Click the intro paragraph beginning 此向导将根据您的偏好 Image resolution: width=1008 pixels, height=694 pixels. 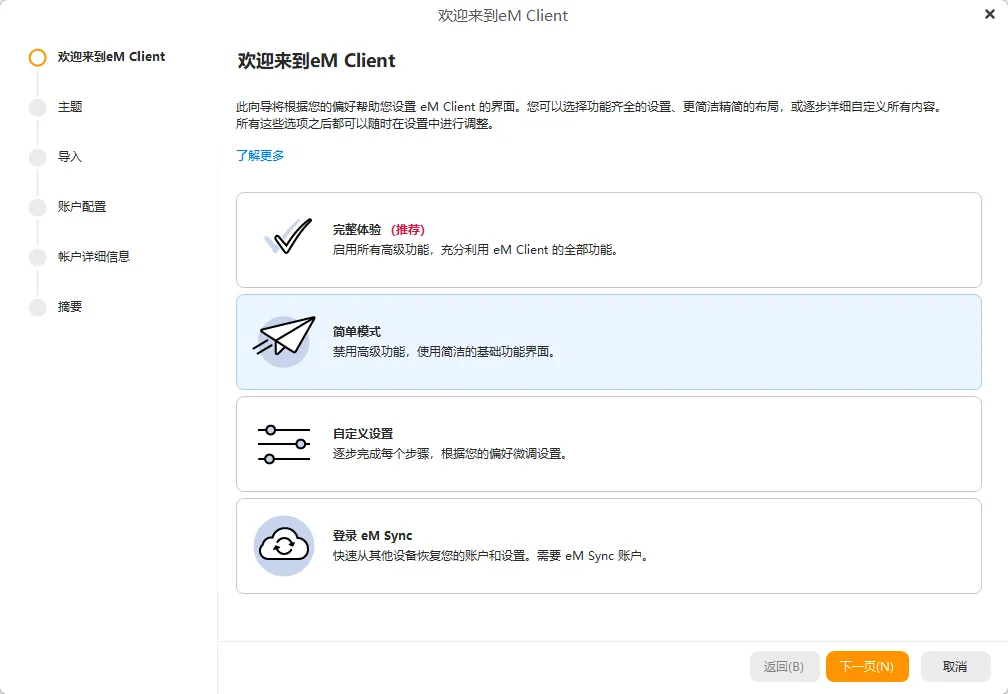tap(591, 115)
